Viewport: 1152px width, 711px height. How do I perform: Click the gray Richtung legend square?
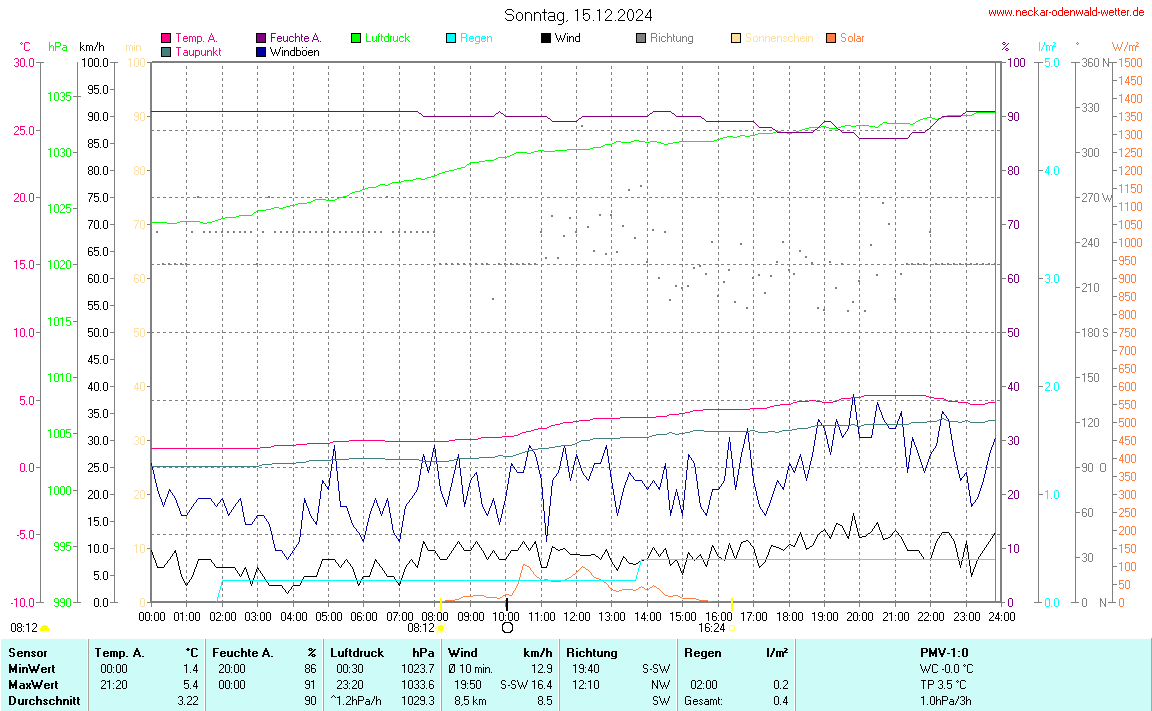[641, 38]
